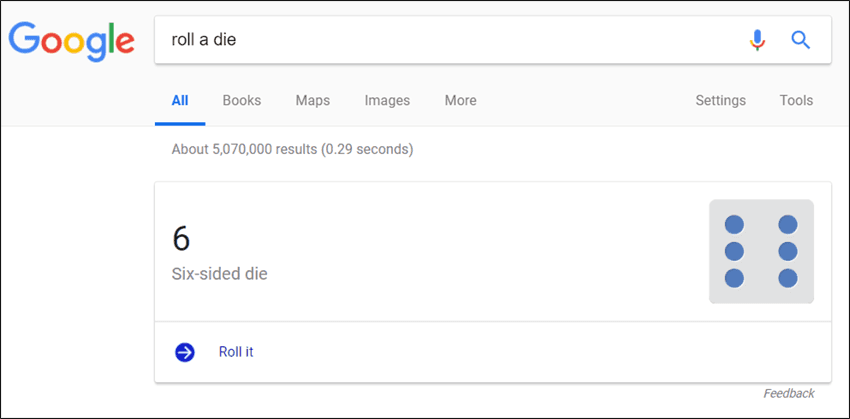Click the top-left dot on the die
This screenshot has height=419, width=850.
(734, 224)
